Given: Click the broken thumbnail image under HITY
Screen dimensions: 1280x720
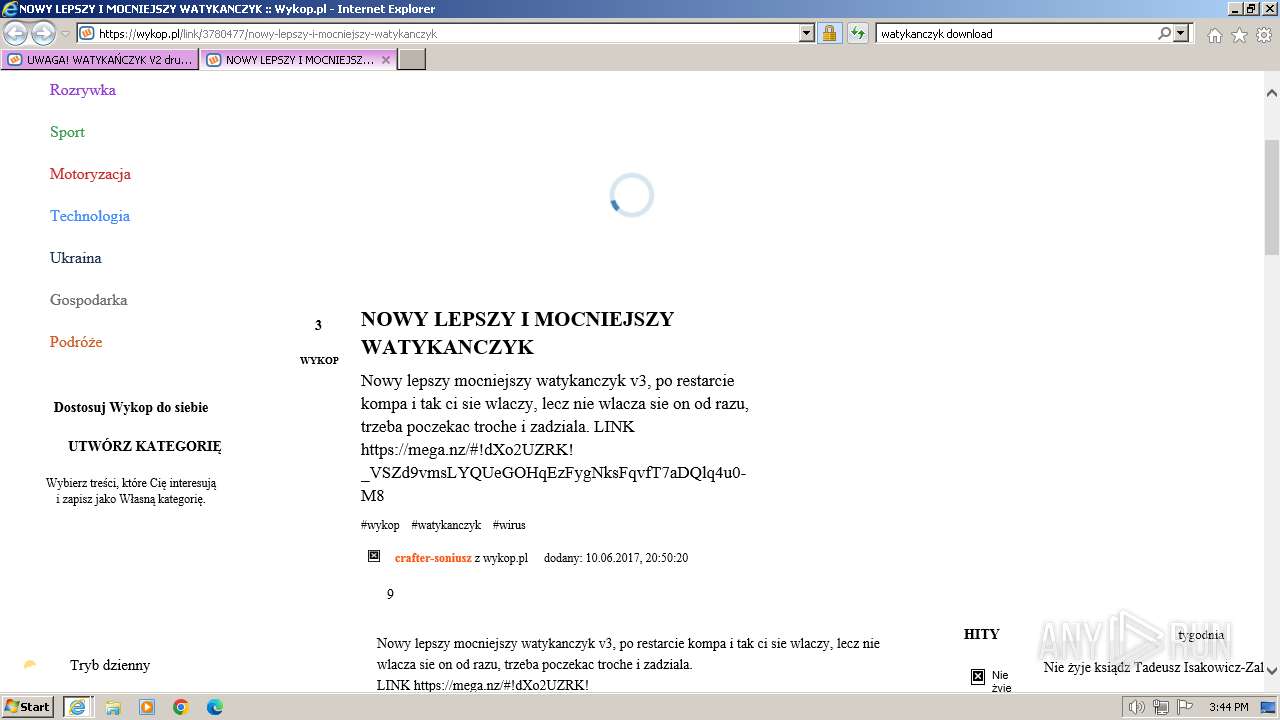Looking at the screenshot, I should [x=978, y=677].
